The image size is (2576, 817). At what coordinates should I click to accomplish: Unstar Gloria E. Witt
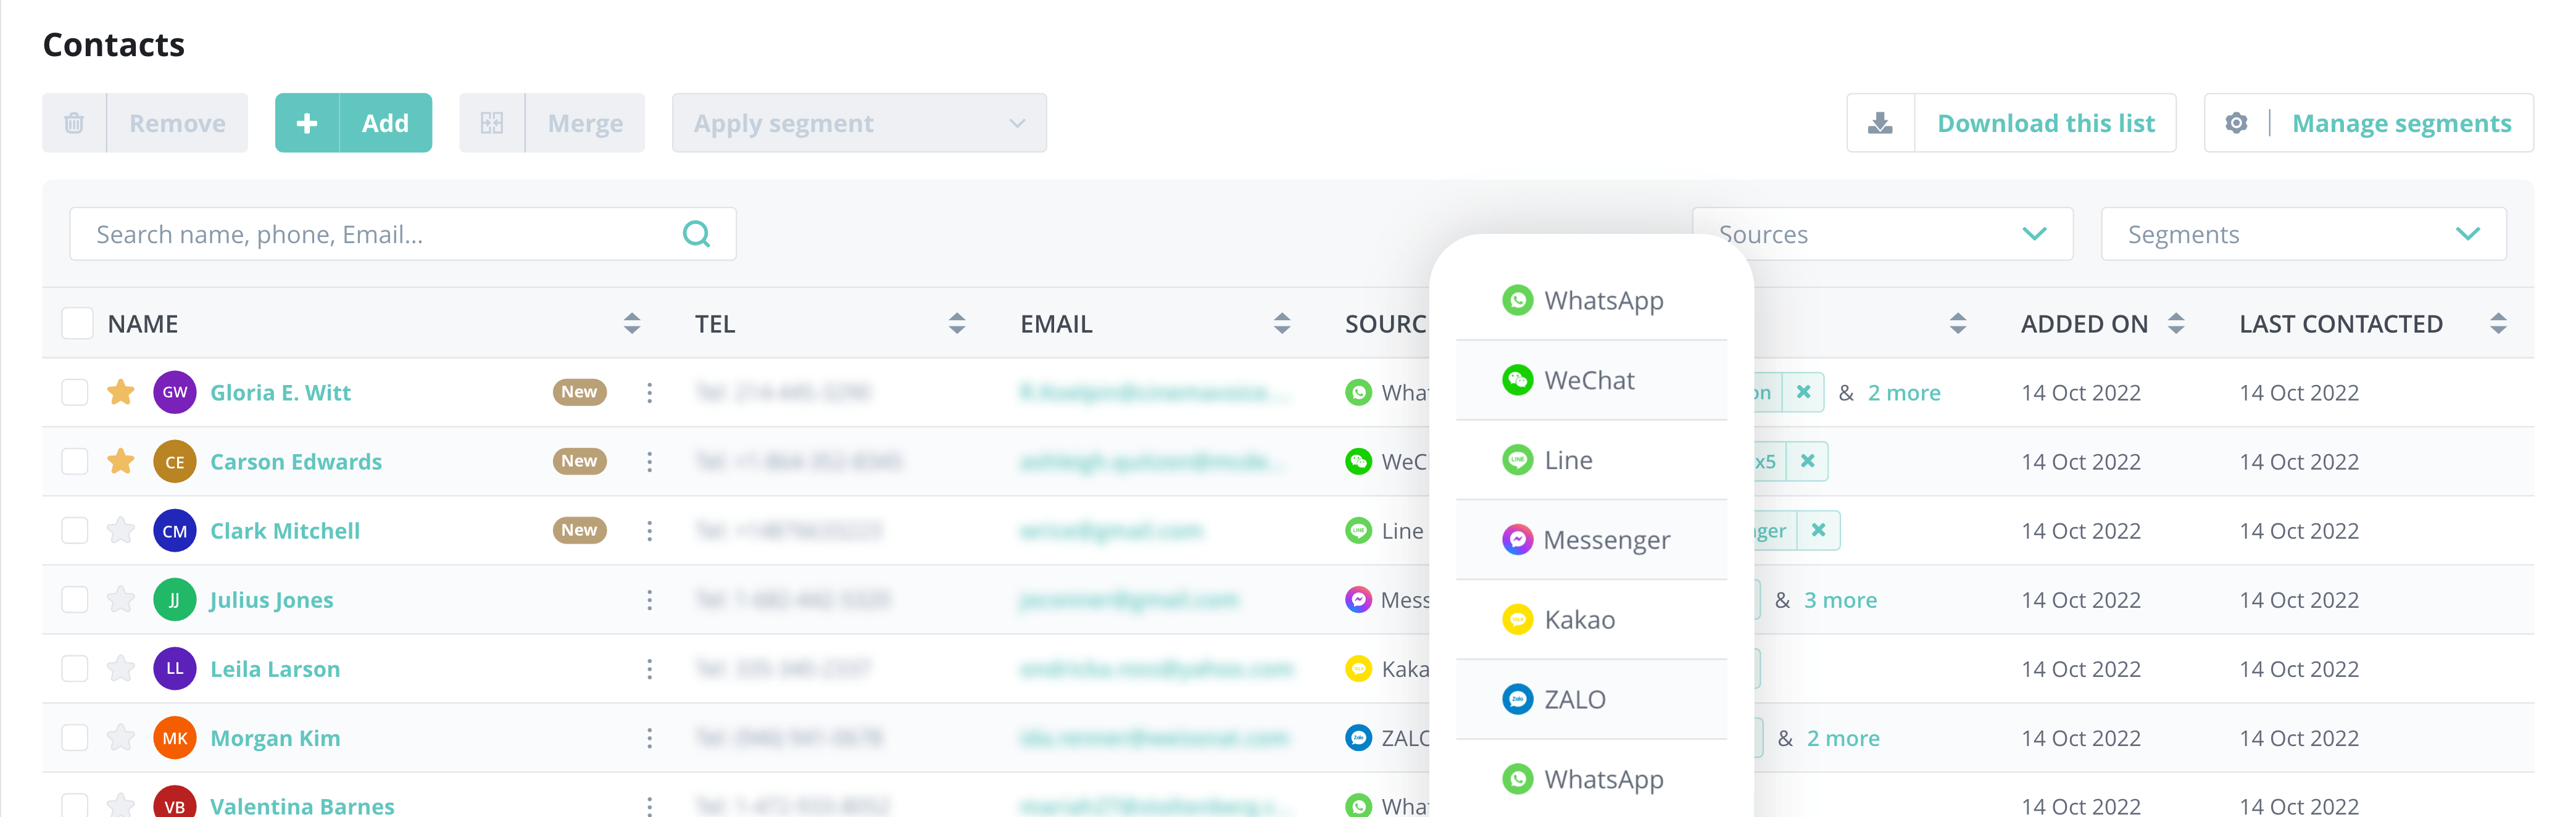coord(121,392)
